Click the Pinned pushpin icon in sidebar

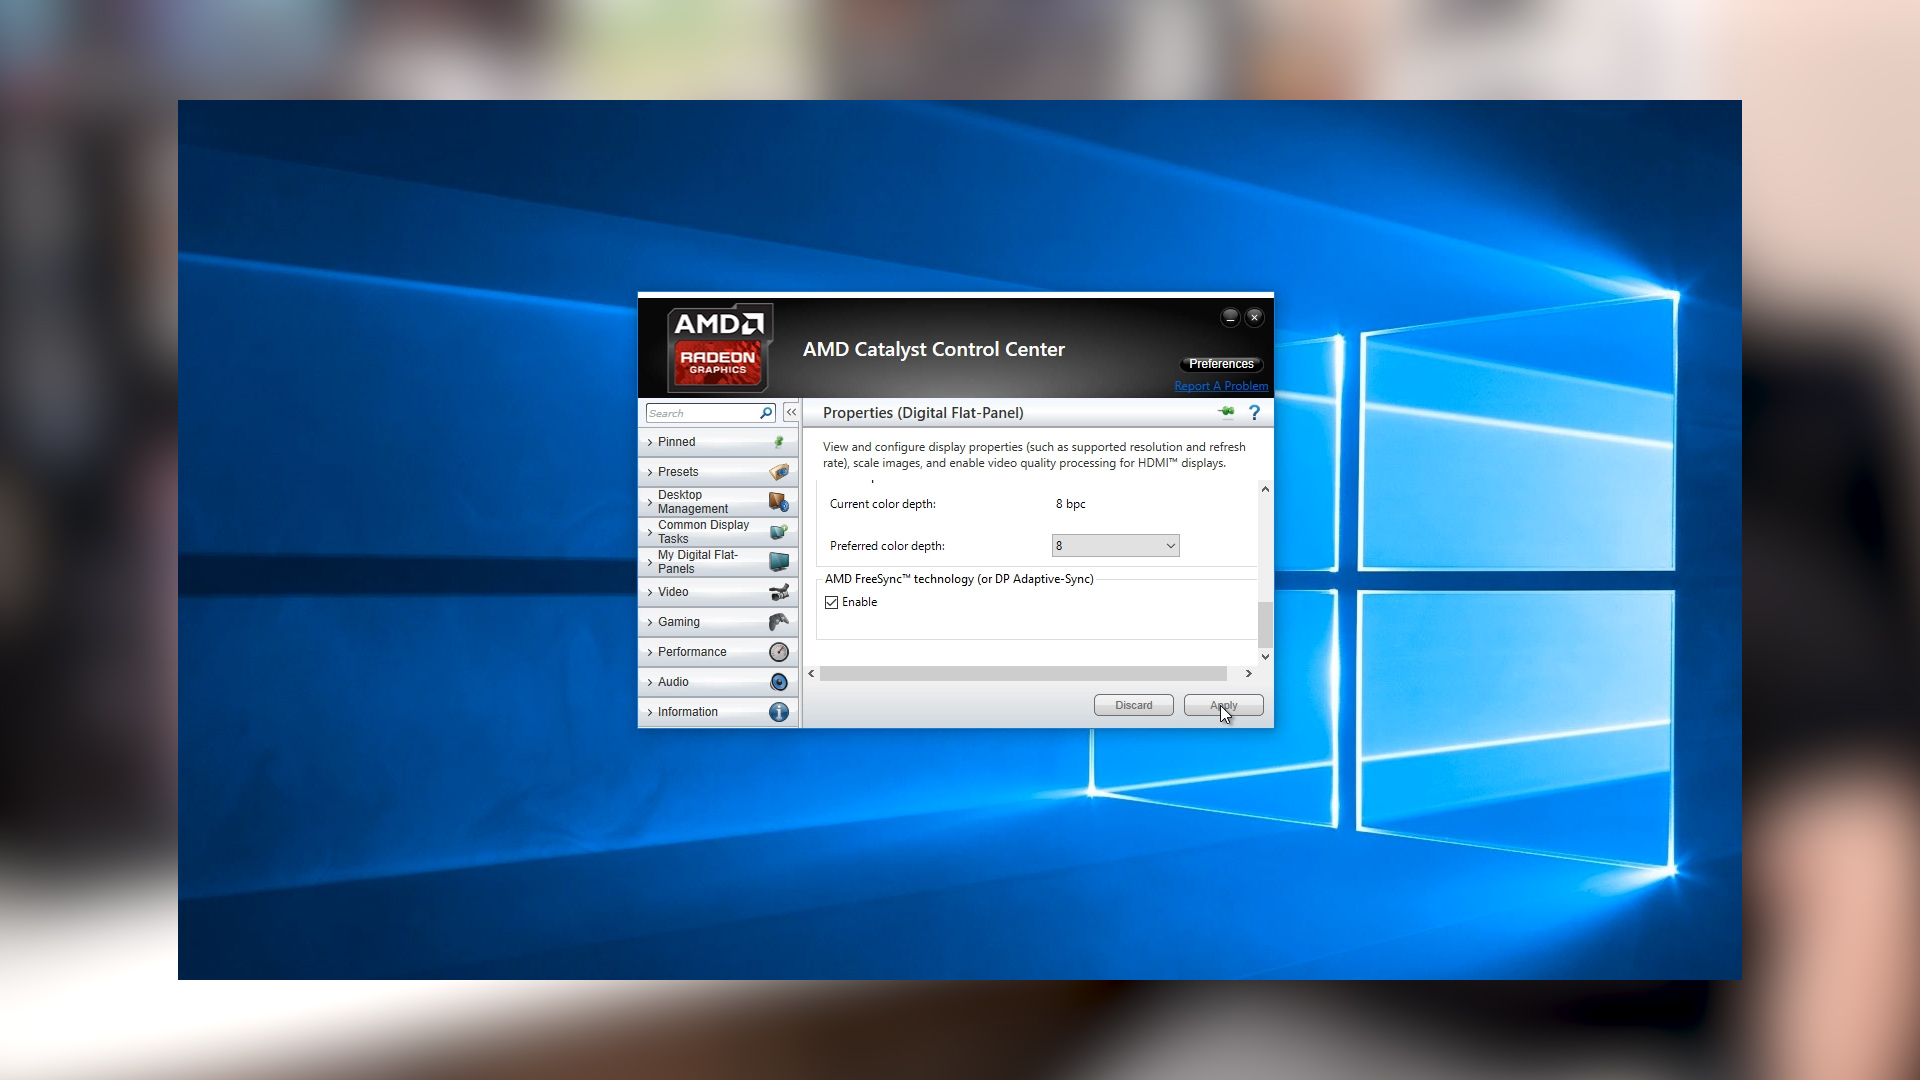778,442
